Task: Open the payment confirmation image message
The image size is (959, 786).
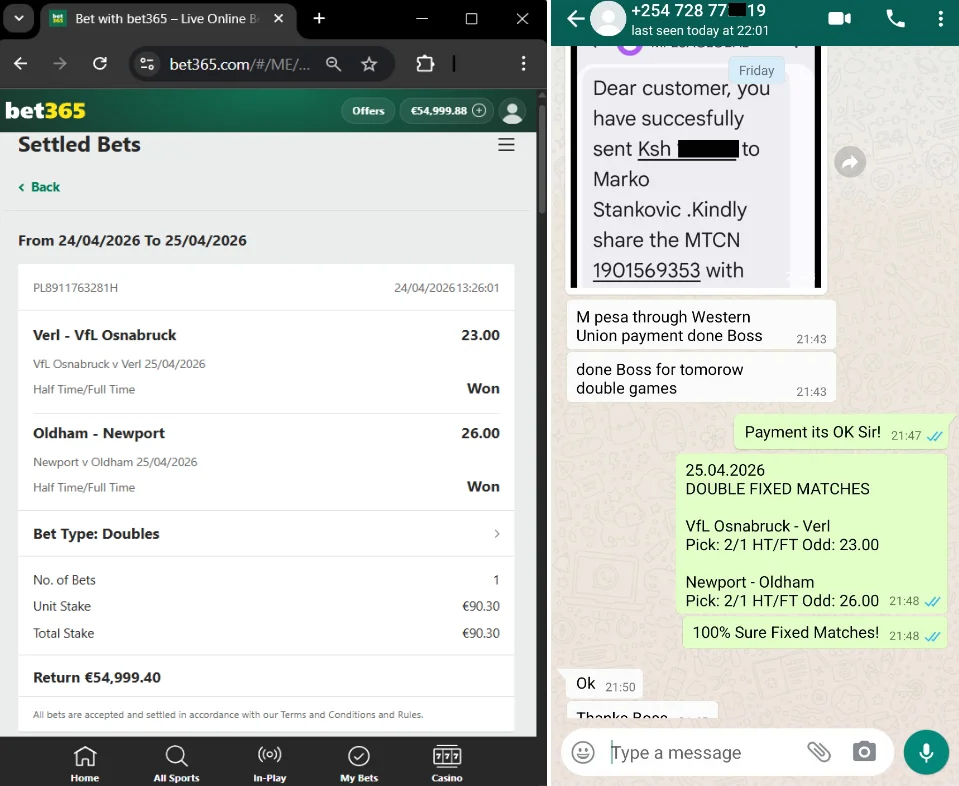Action: 696,166
